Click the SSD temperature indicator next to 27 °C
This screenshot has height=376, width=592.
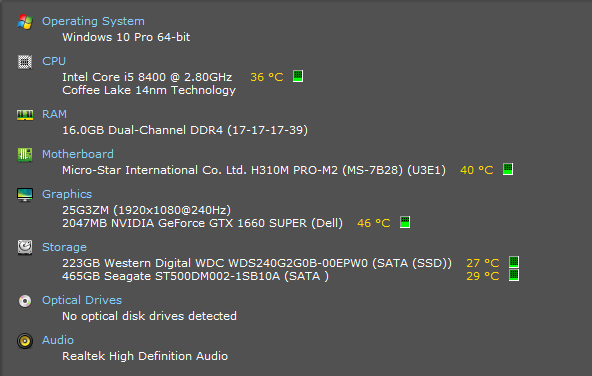point(514,262)
